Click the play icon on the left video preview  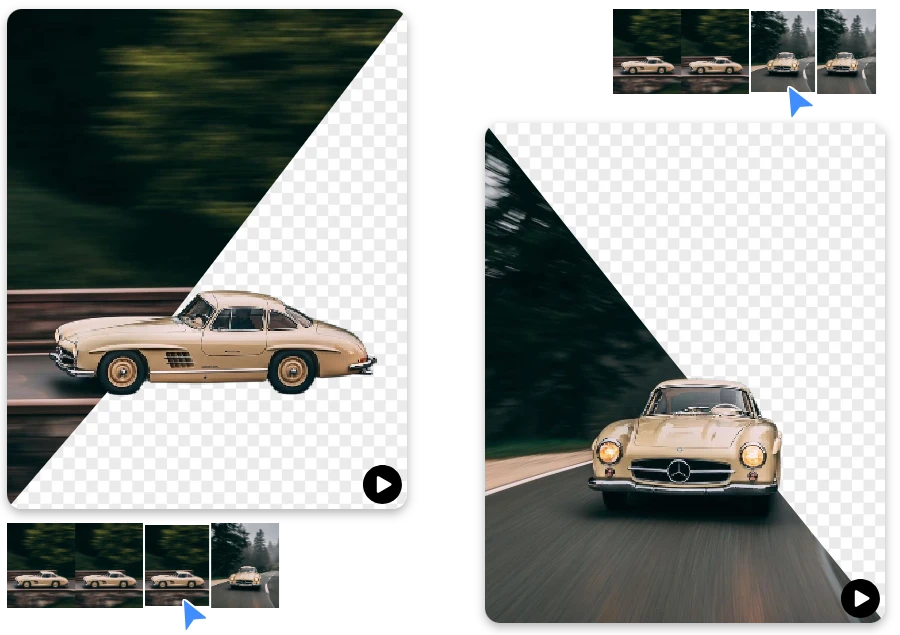(x=382, y=485)
